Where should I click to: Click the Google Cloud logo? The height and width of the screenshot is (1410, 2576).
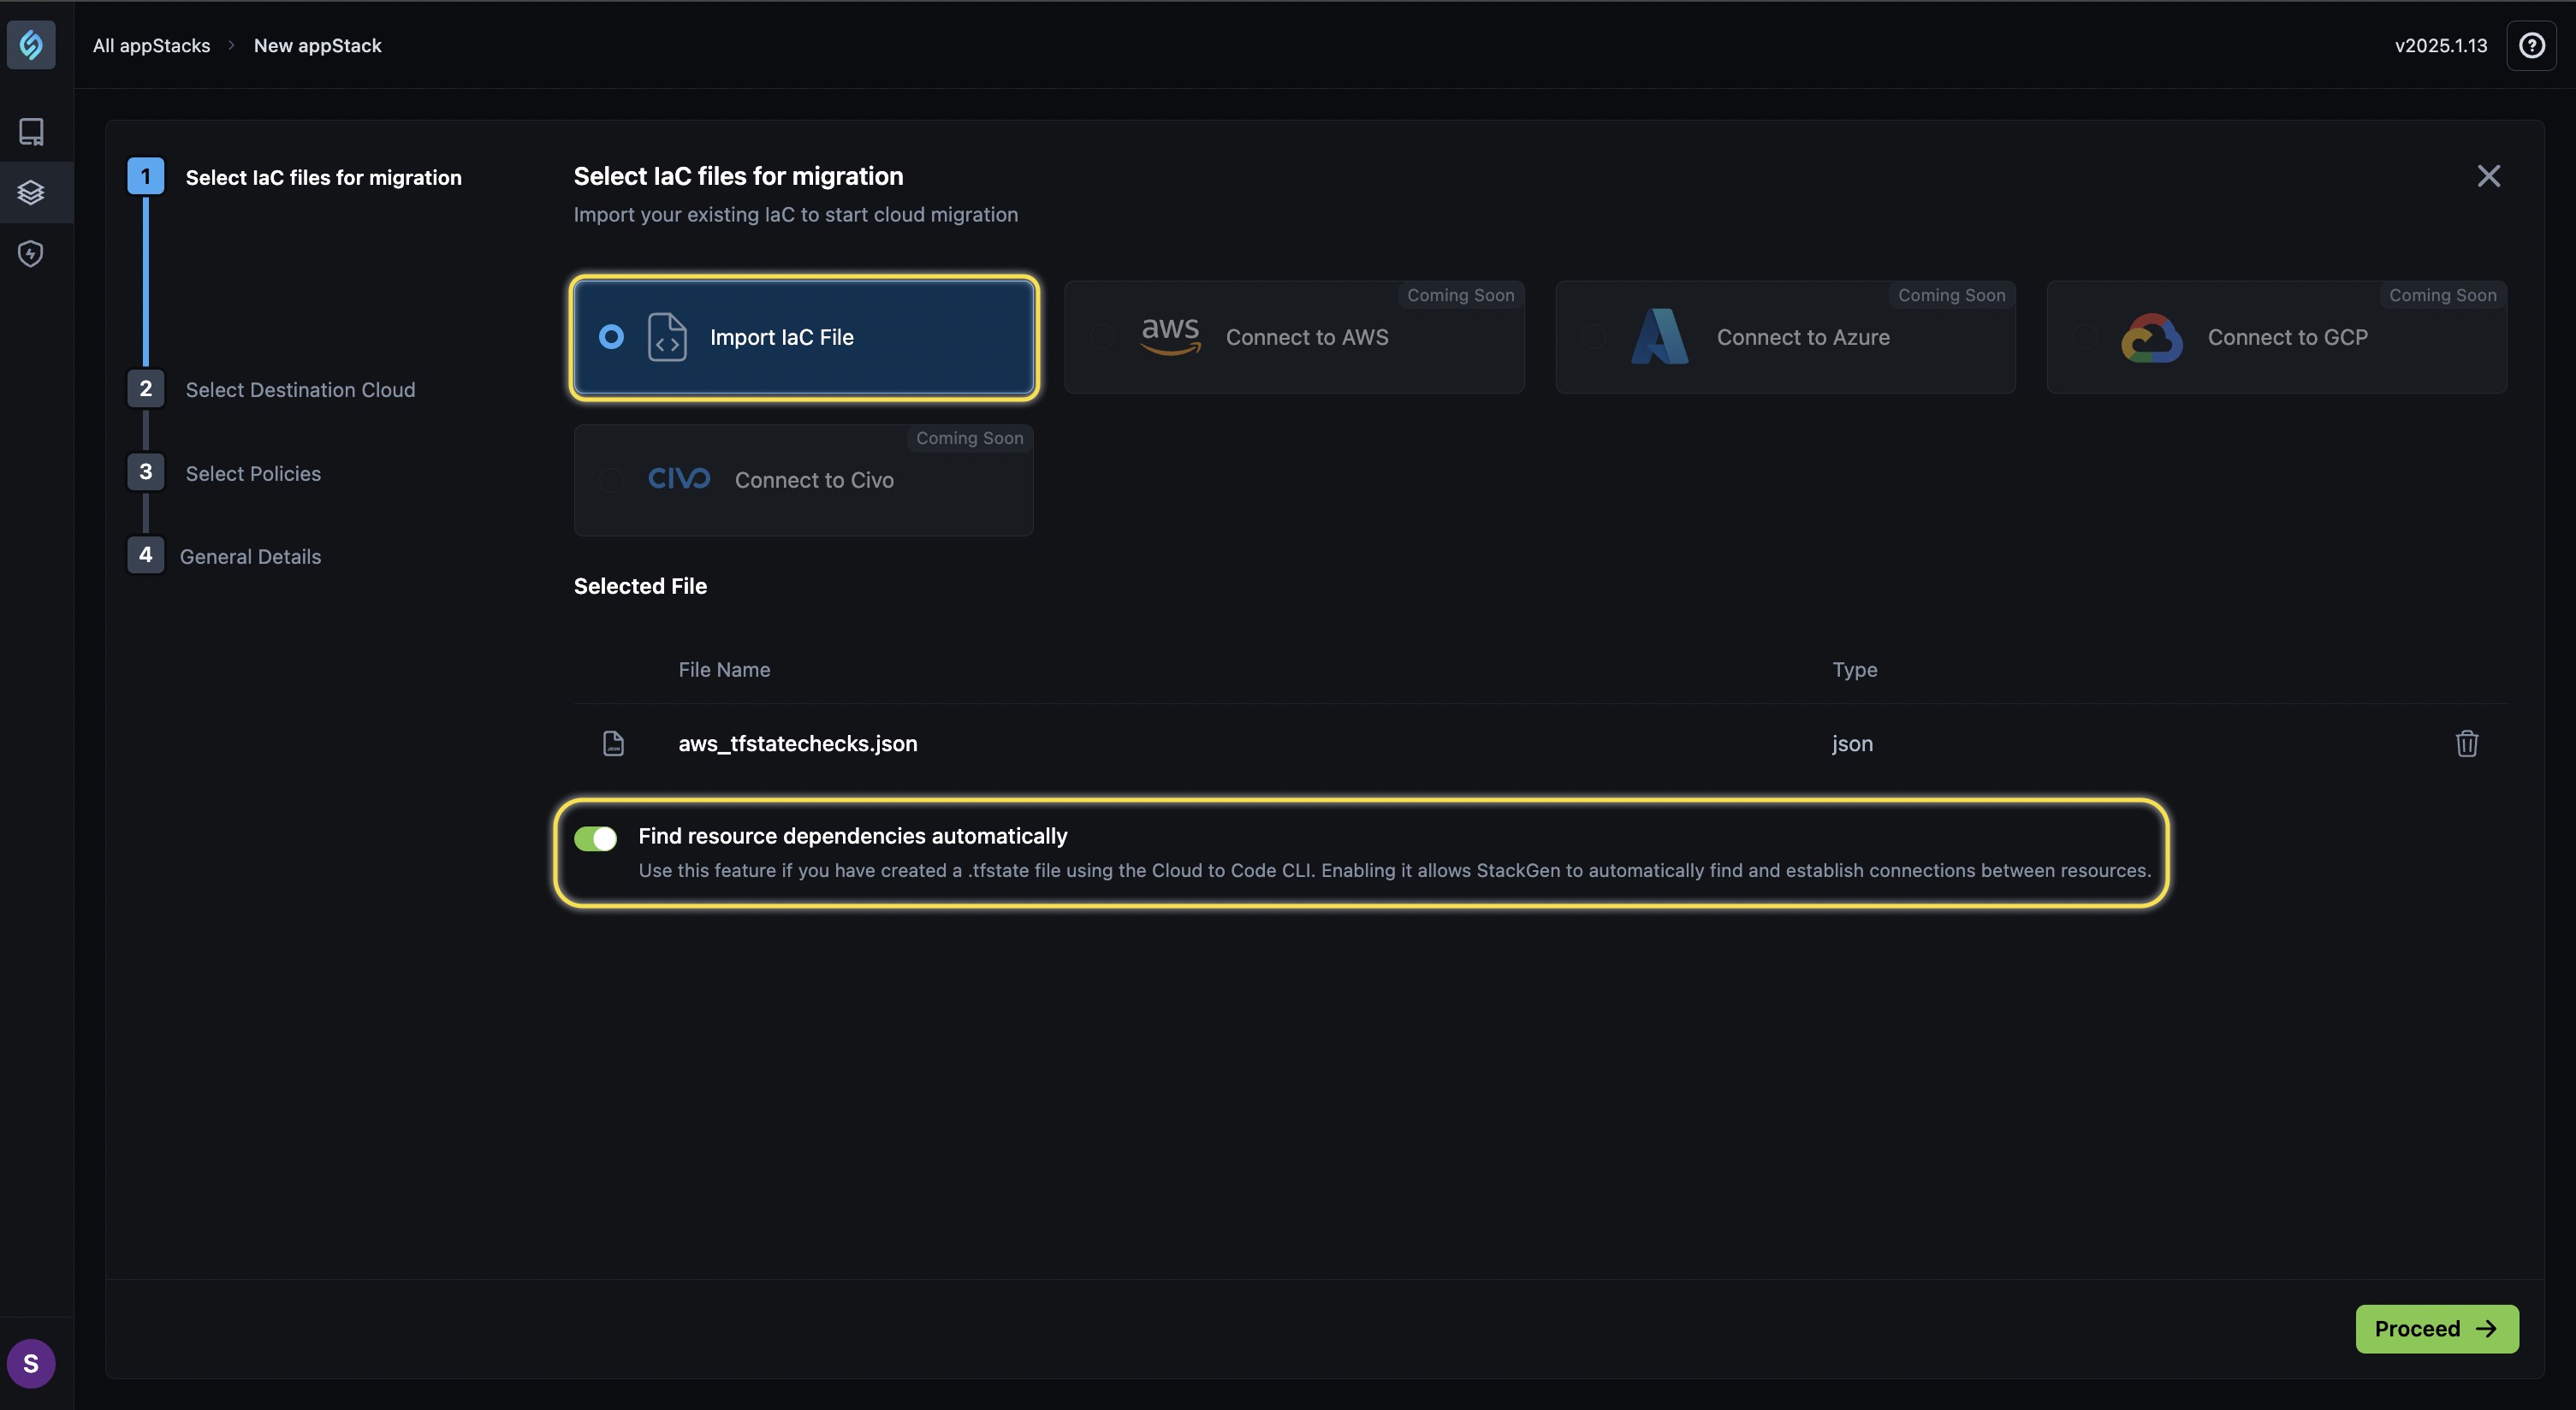(x=2151, y=338)
